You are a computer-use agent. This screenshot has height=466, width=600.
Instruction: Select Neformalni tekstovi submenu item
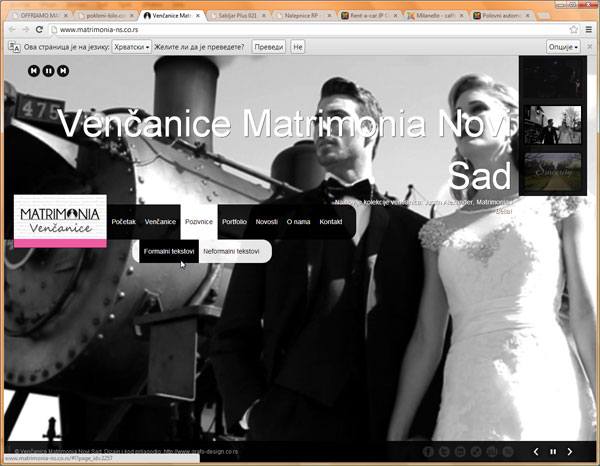point(231,251)
